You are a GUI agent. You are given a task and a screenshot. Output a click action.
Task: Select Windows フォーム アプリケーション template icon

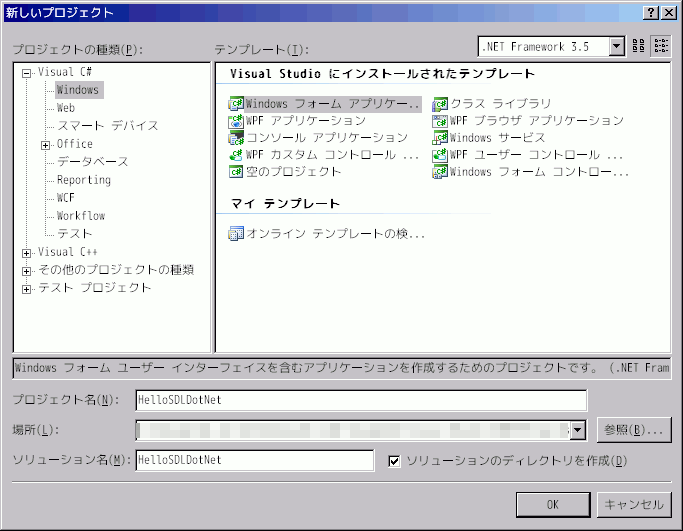[x=236, y=104]
